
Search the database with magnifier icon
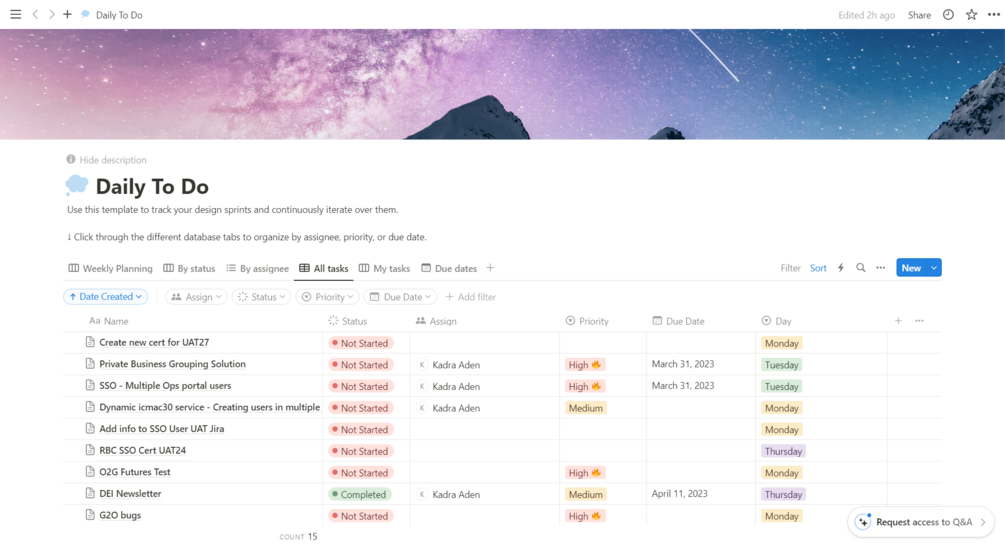tap(861, 268)
